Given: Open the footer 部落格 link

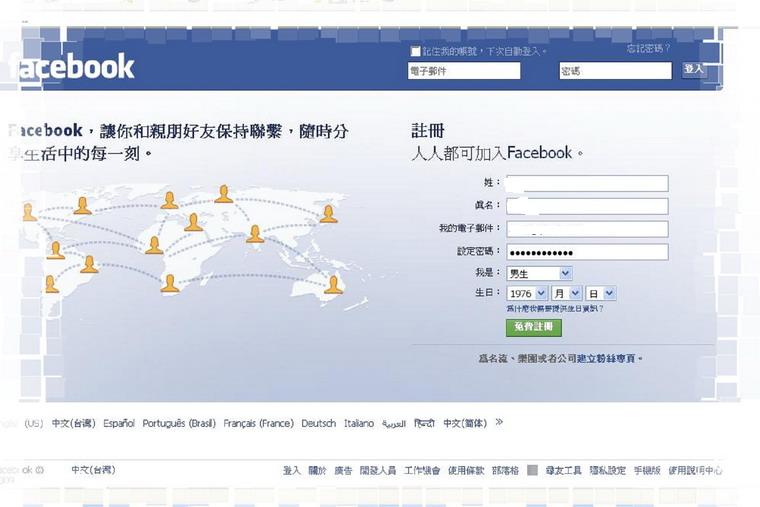Looking at the screenshot, I should coord(505,470).
